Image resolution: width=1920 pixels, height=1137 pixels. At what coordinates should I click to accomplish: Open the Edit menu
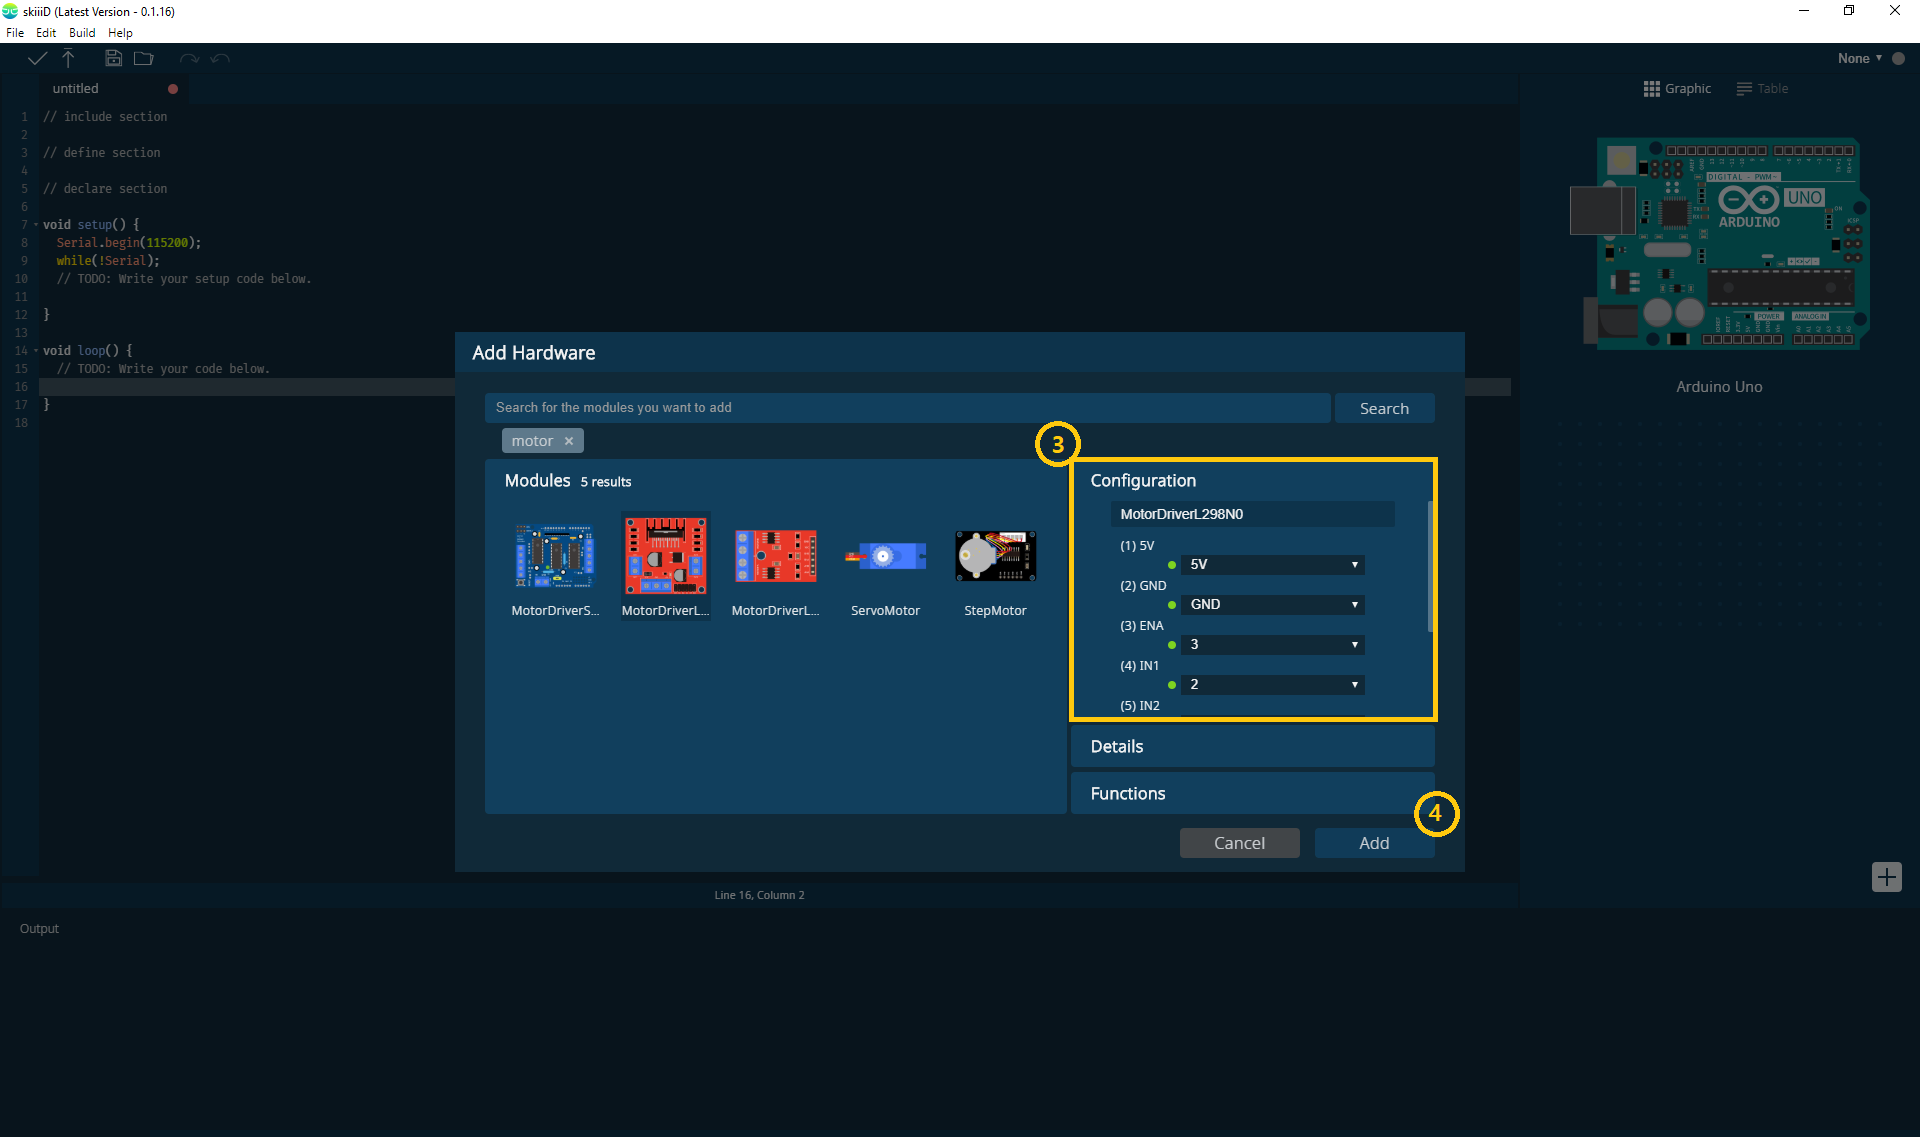tap(45, 31)
